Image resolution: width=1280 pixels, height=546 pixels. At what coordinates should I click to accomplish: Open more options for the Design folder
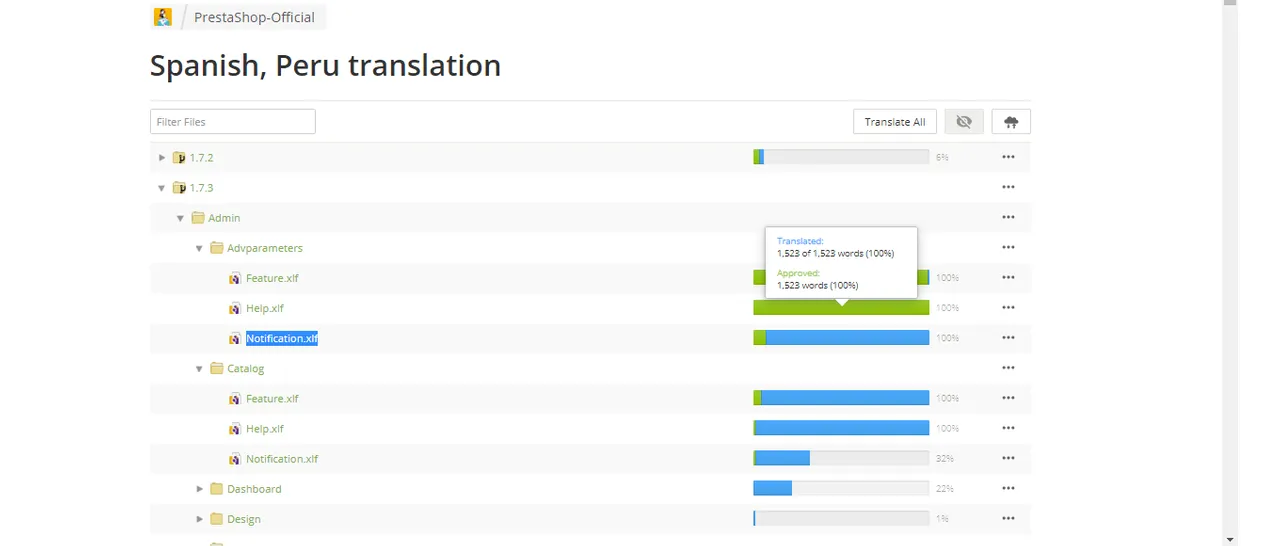[x=1008, y=519]
